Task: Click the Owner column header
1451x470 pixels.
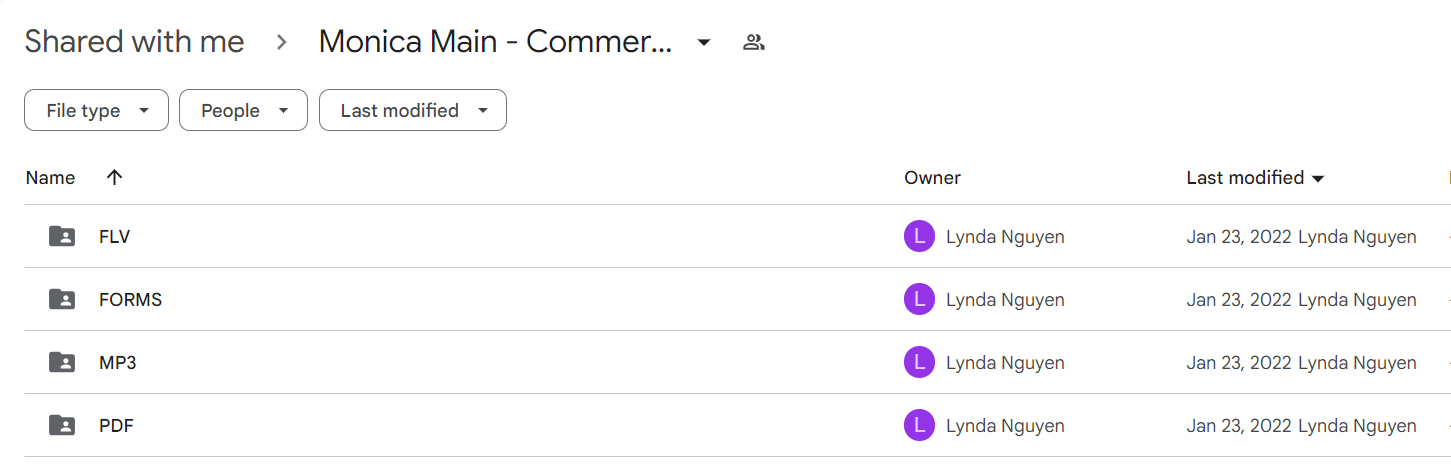Action: [932, 178]
